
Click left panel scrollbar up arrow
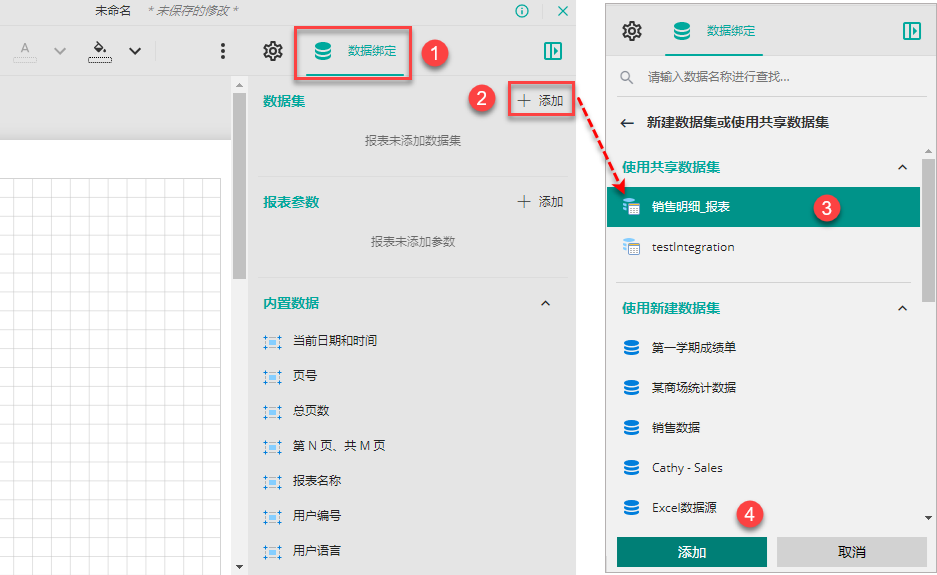pyautogui.click(x=239, y=85)
